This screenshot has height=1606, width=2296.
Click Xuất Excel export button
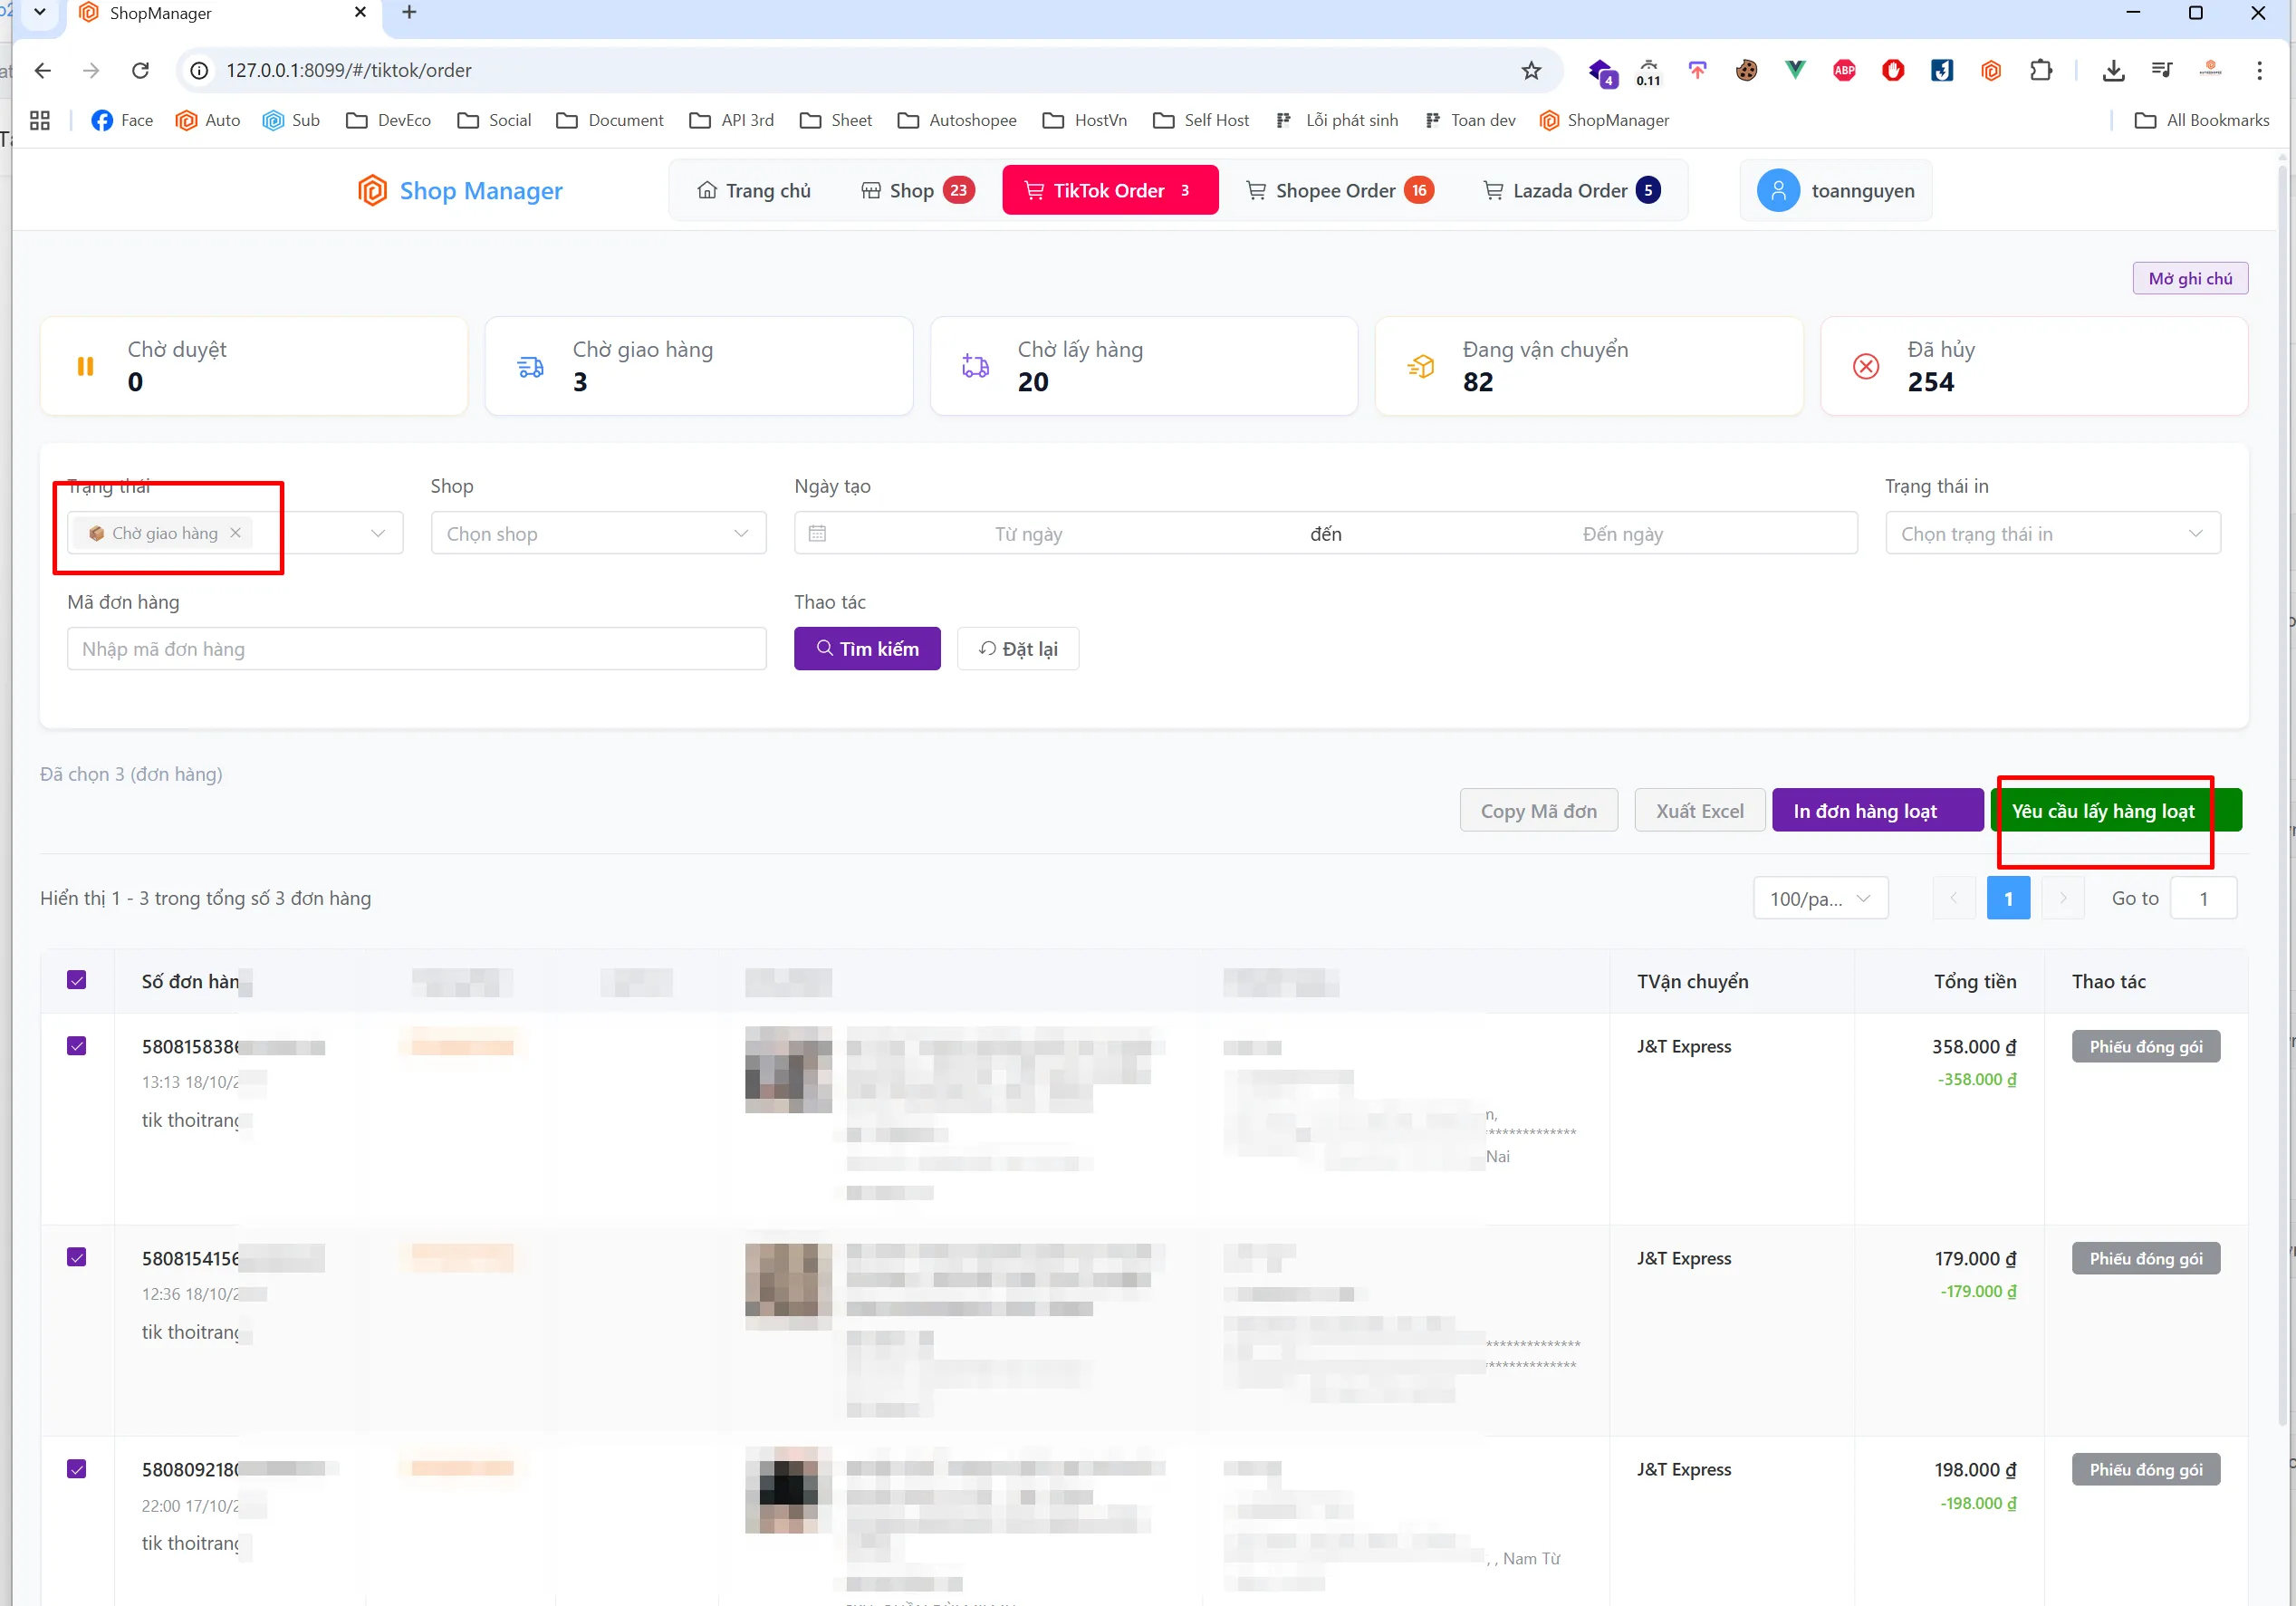(x=1699, y=810)
